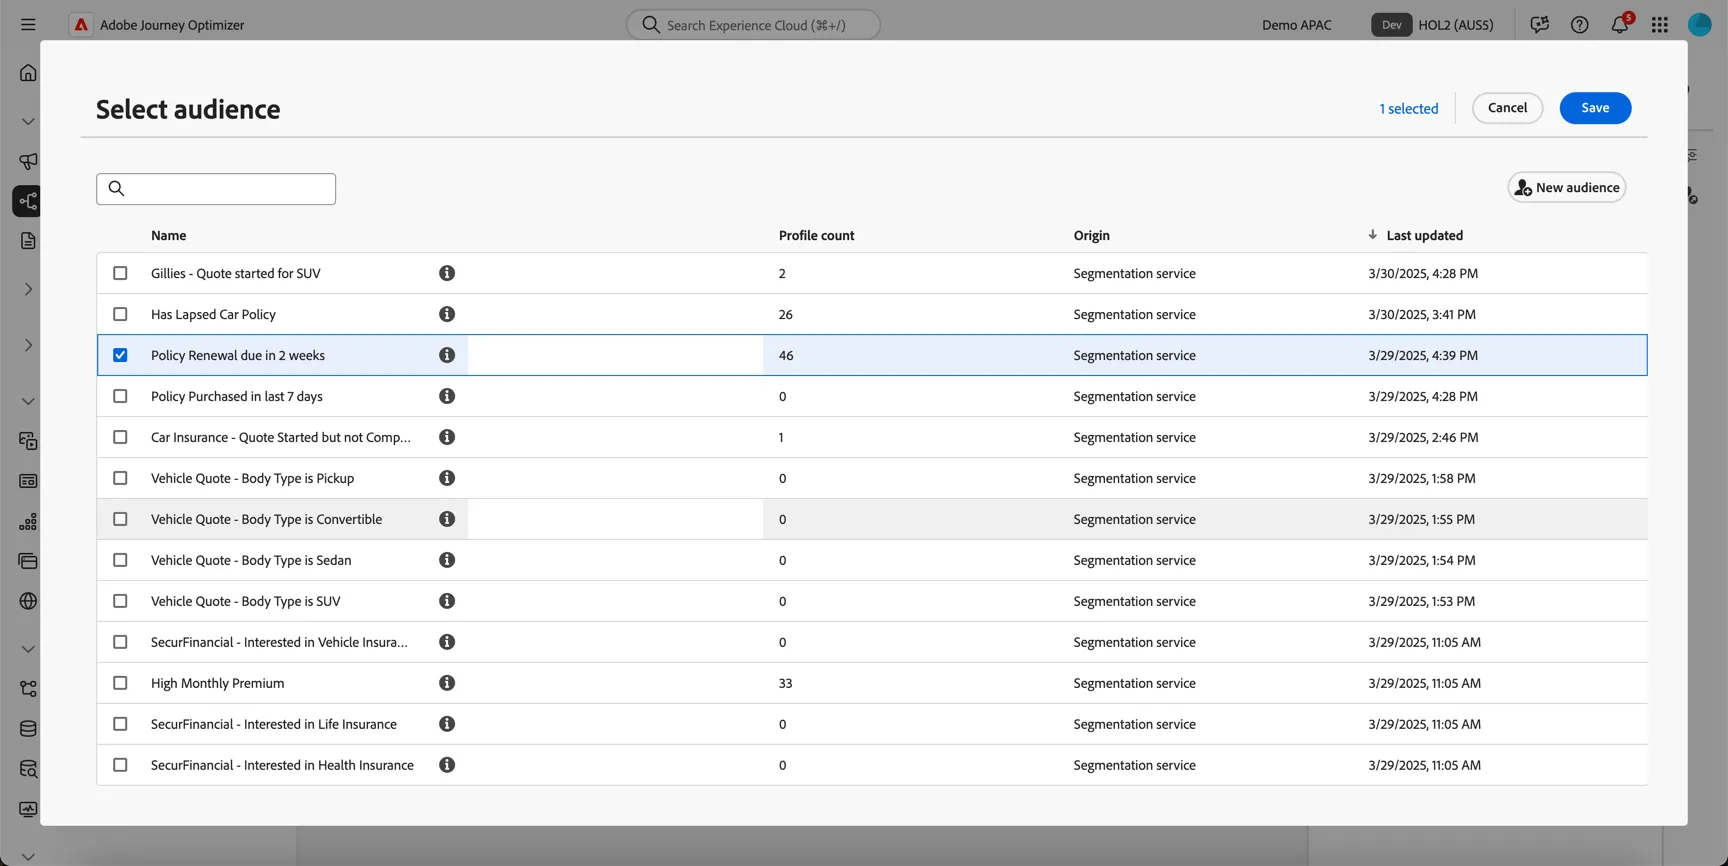
Task: Sort by the Profile count column header
Action: coord(816,236)
